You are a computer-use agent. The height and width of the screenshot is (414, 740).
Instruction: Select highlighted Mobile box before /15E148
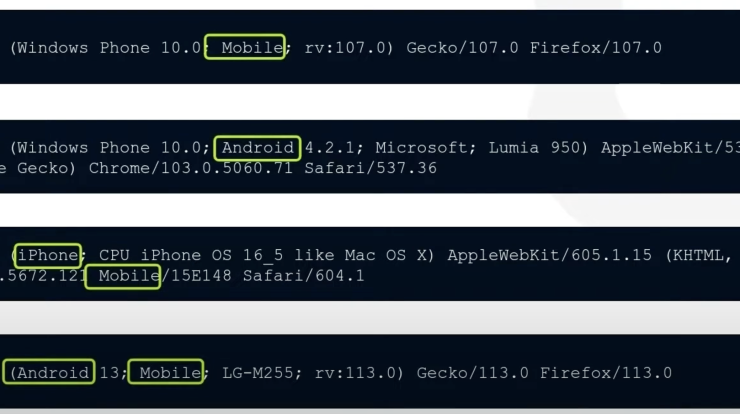pos(123,276)
